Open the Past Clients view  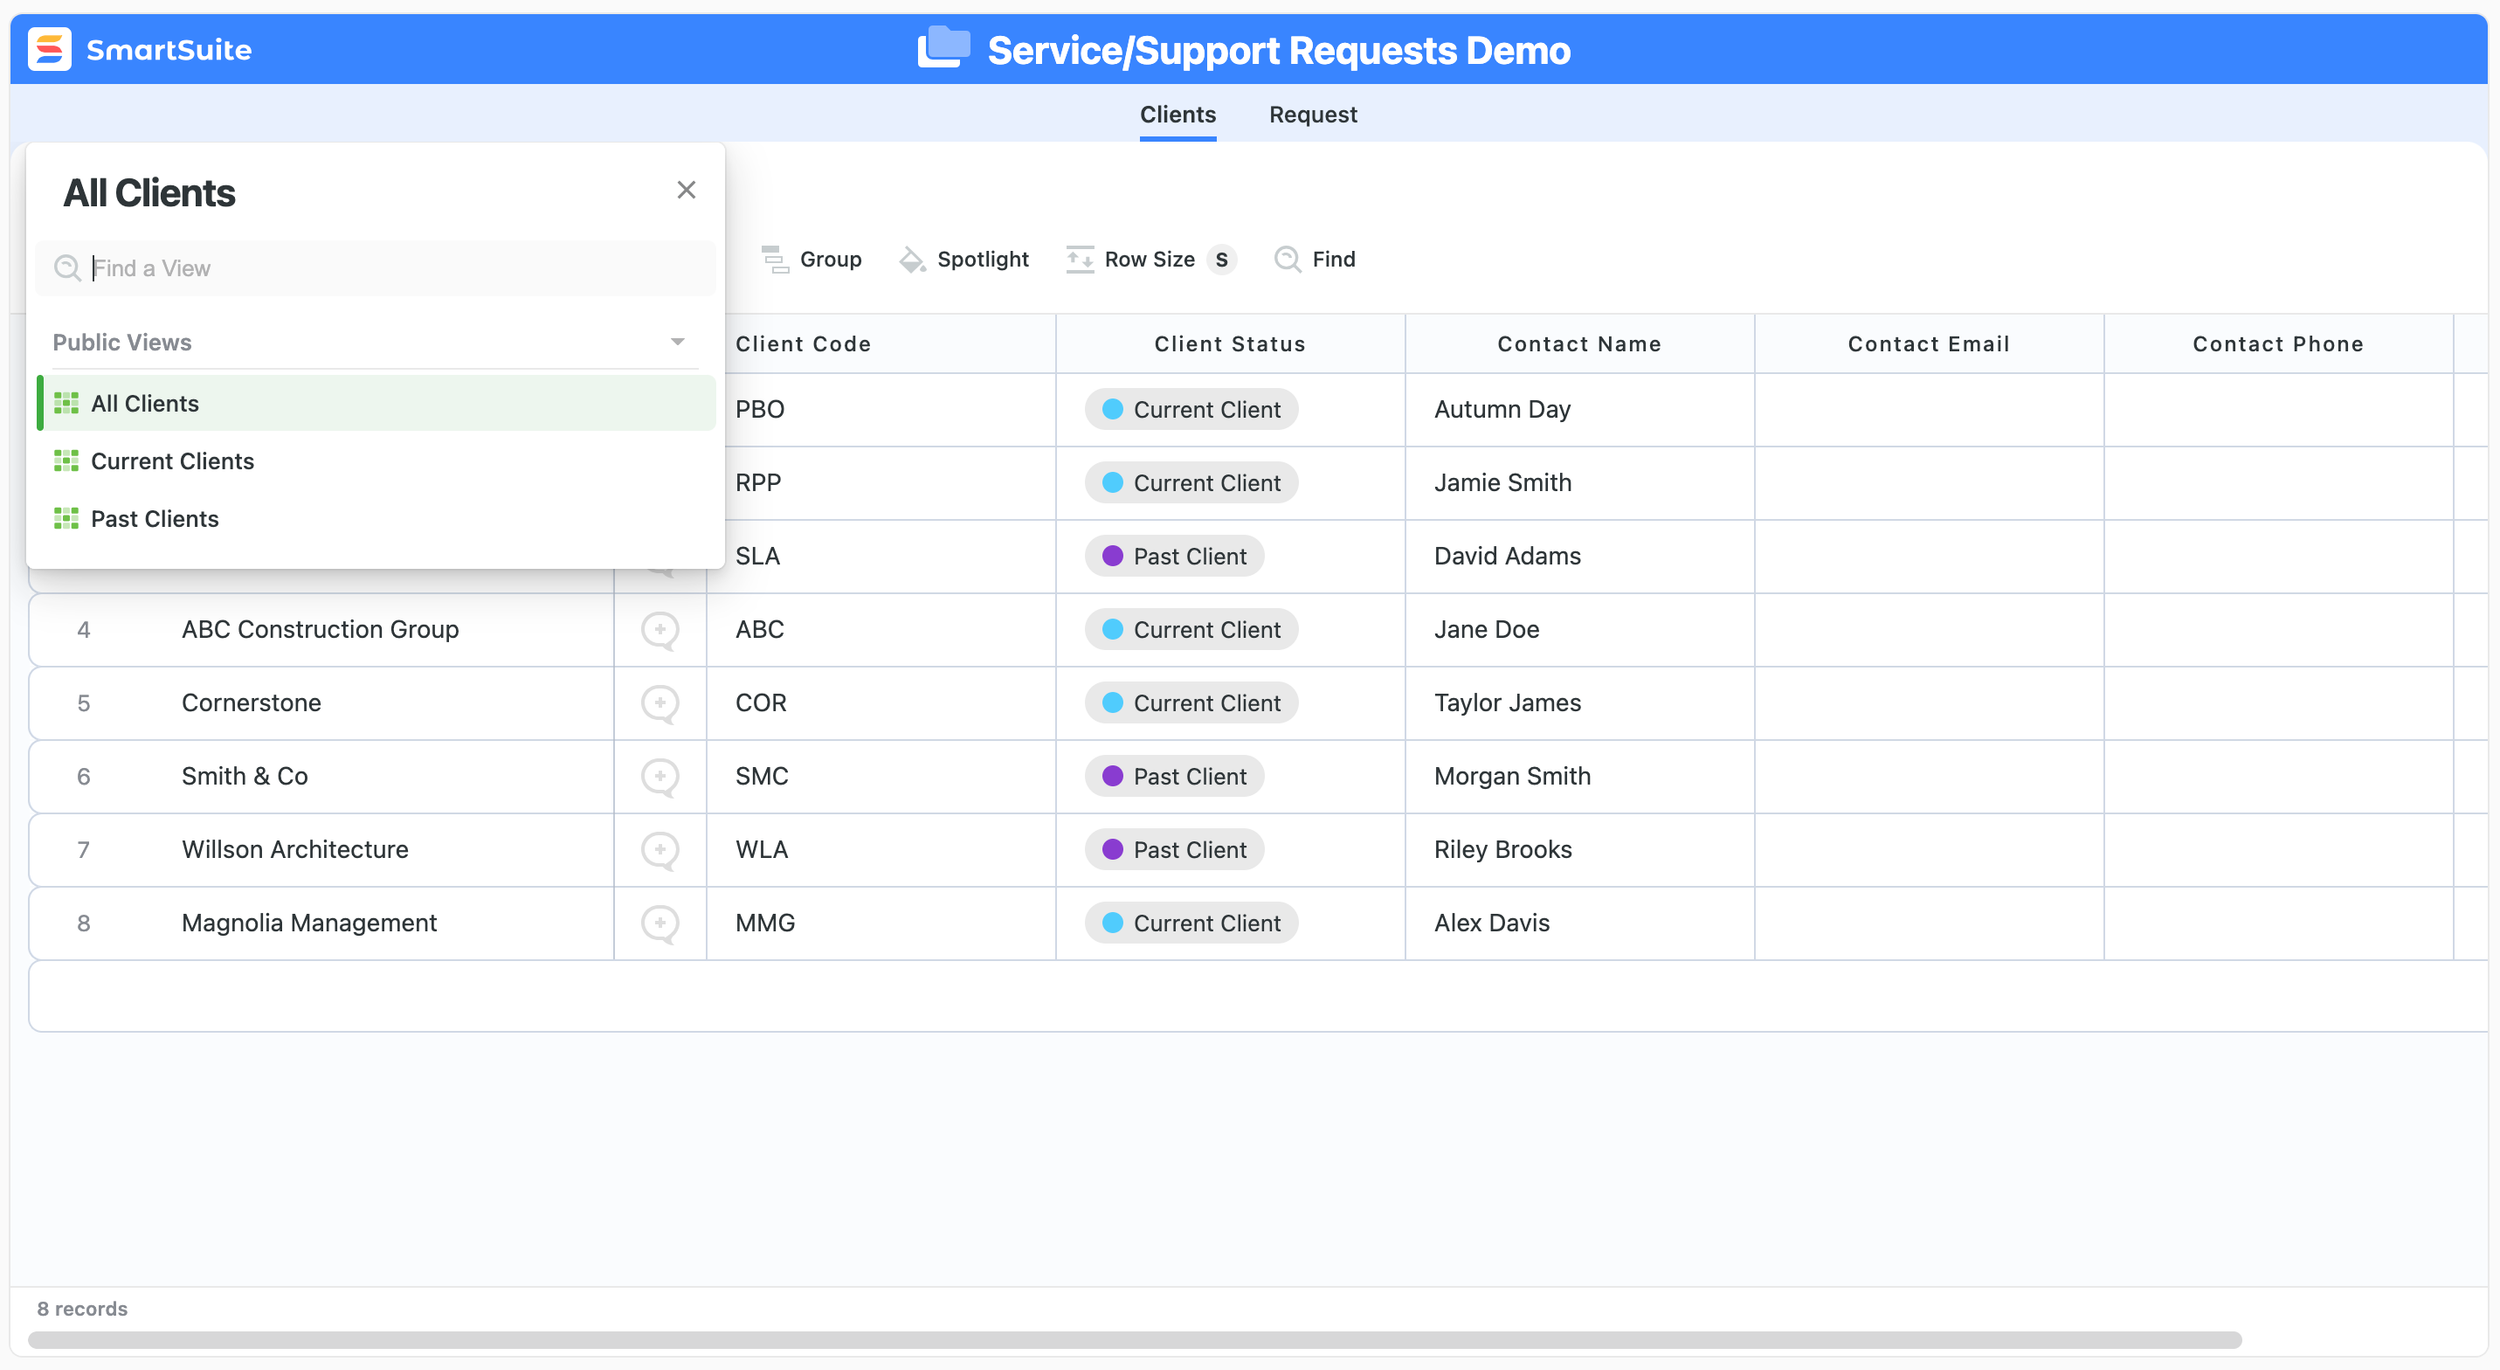(x=376, y=519)
